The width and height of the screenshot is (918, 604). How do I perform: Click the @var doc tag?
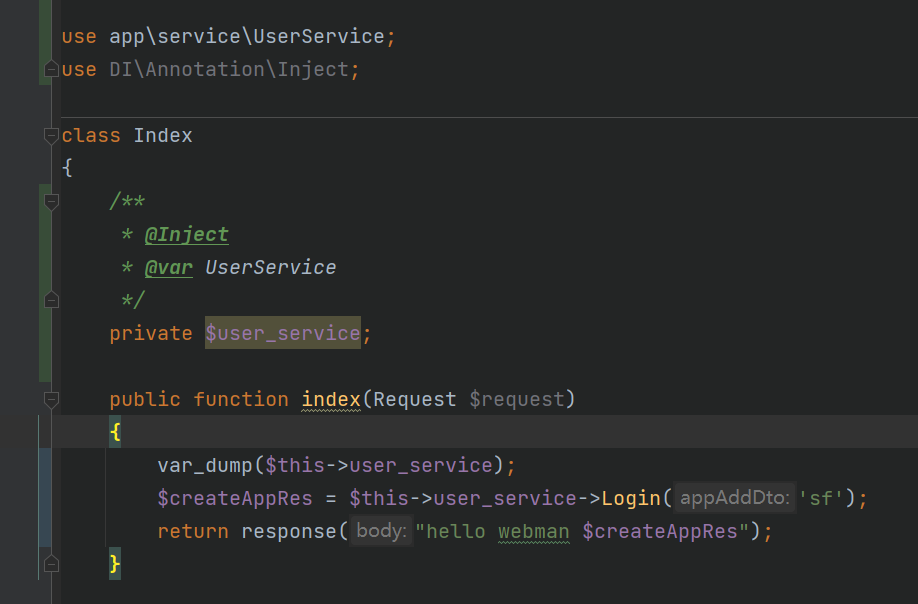(169, 267)
